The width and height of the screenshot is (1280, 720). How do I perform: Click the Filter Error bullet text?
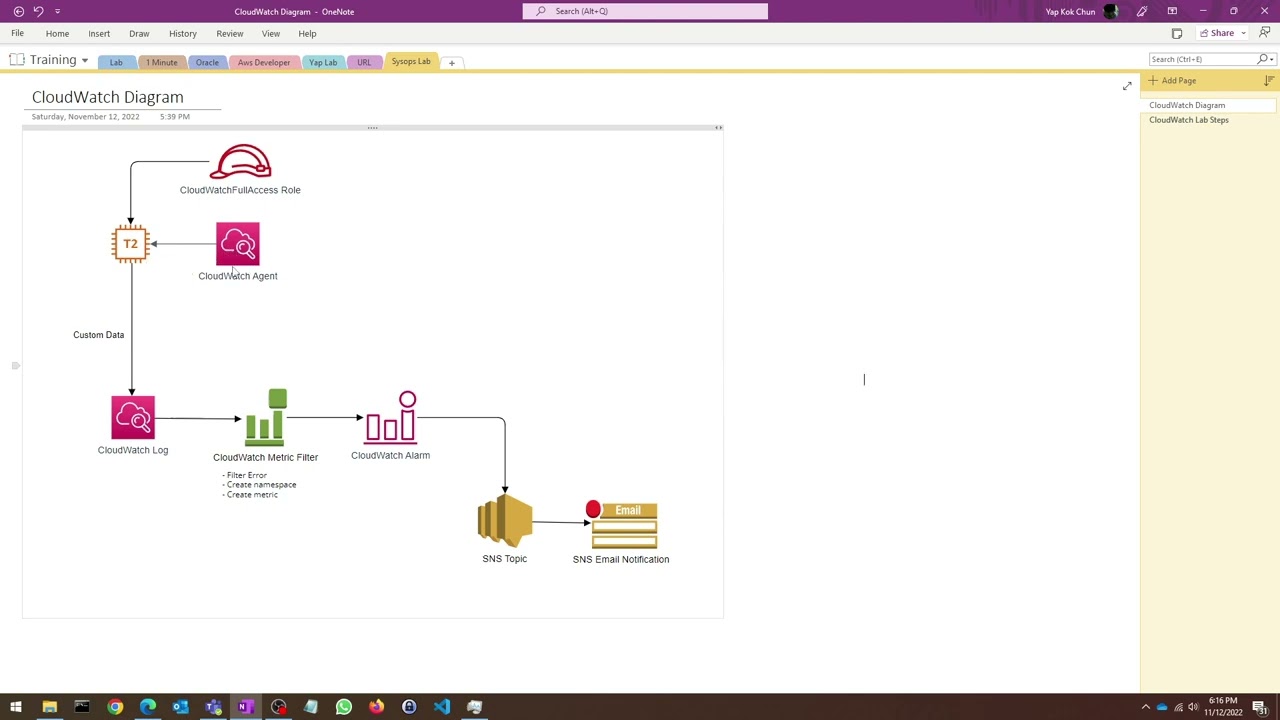pos(245,475)
